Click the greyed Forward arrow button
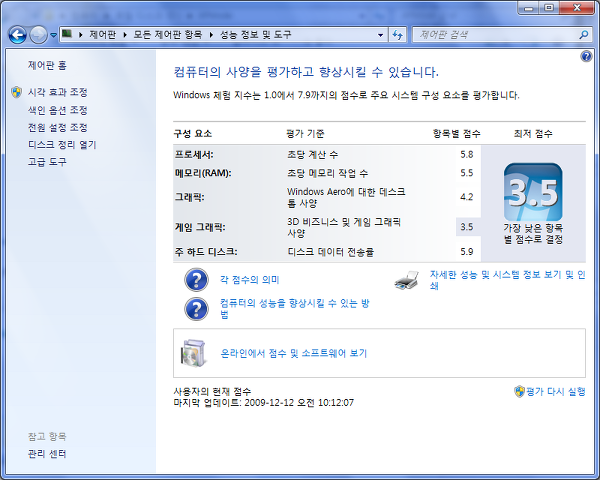The height and width of the screenshot is (480, 600). point(38,35)
